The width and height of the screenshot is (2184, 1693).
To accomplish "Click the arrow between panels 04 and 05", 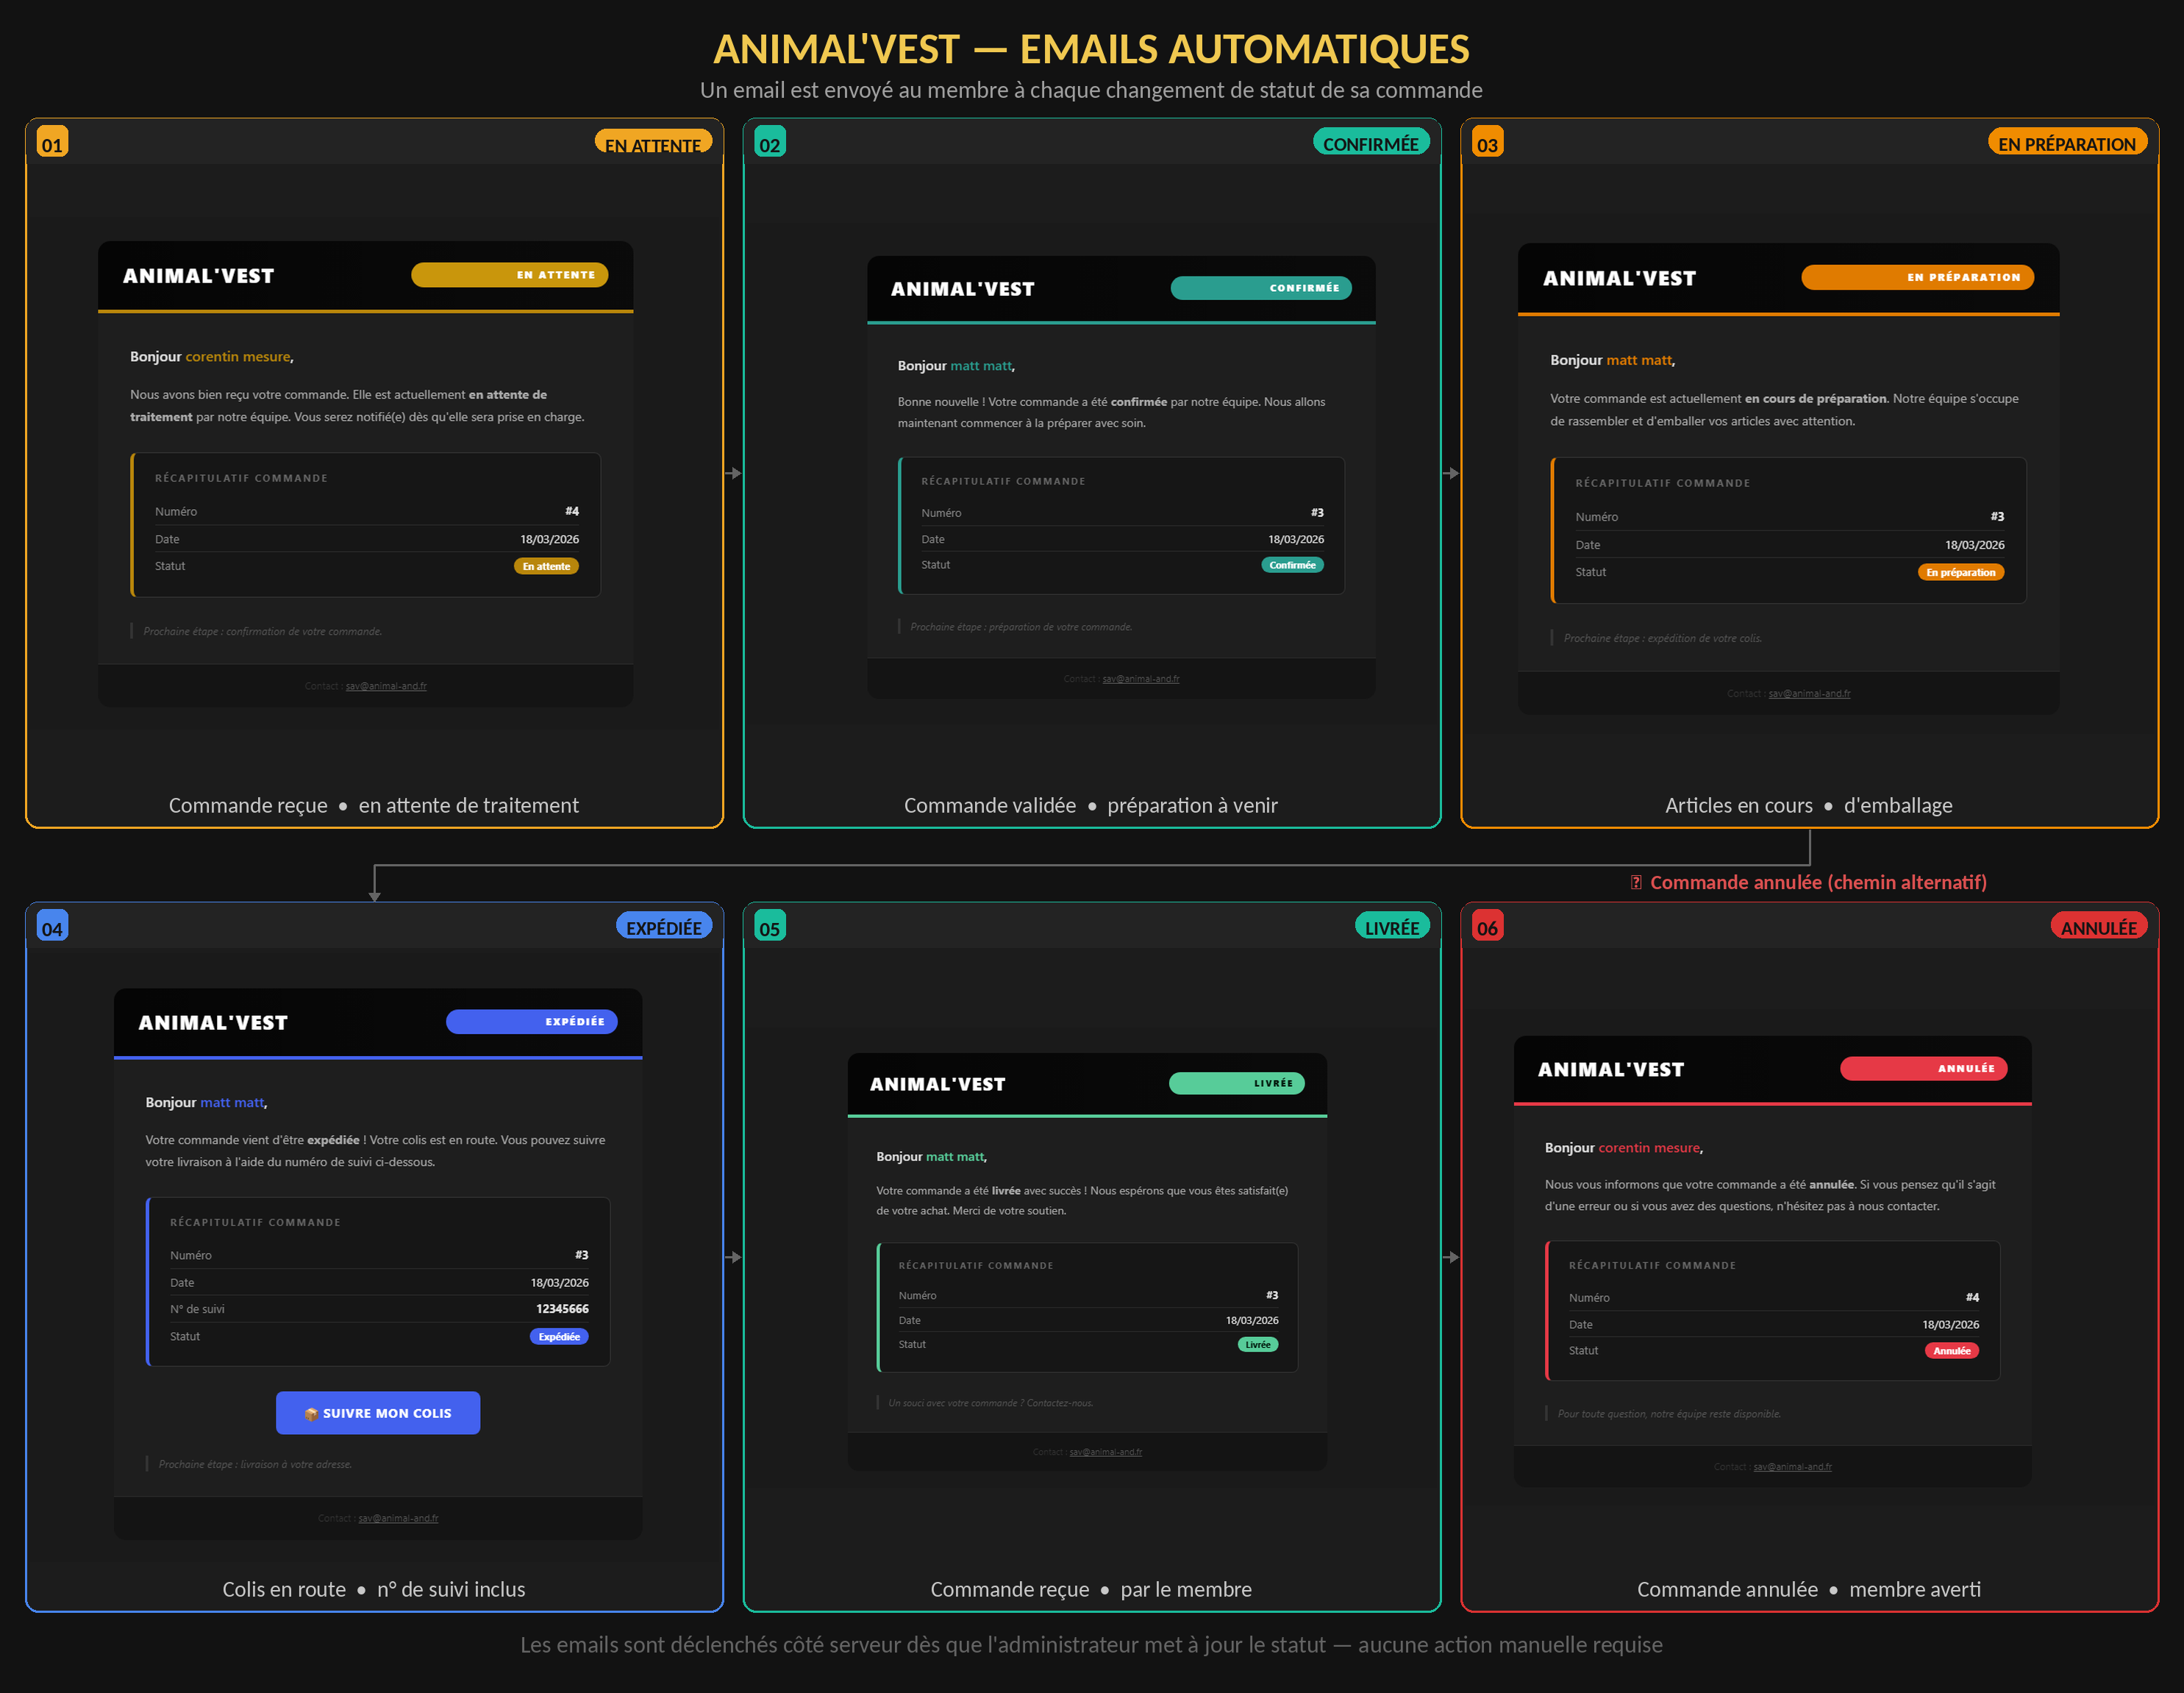I will pyautogui.click(x=733, y=1257).
